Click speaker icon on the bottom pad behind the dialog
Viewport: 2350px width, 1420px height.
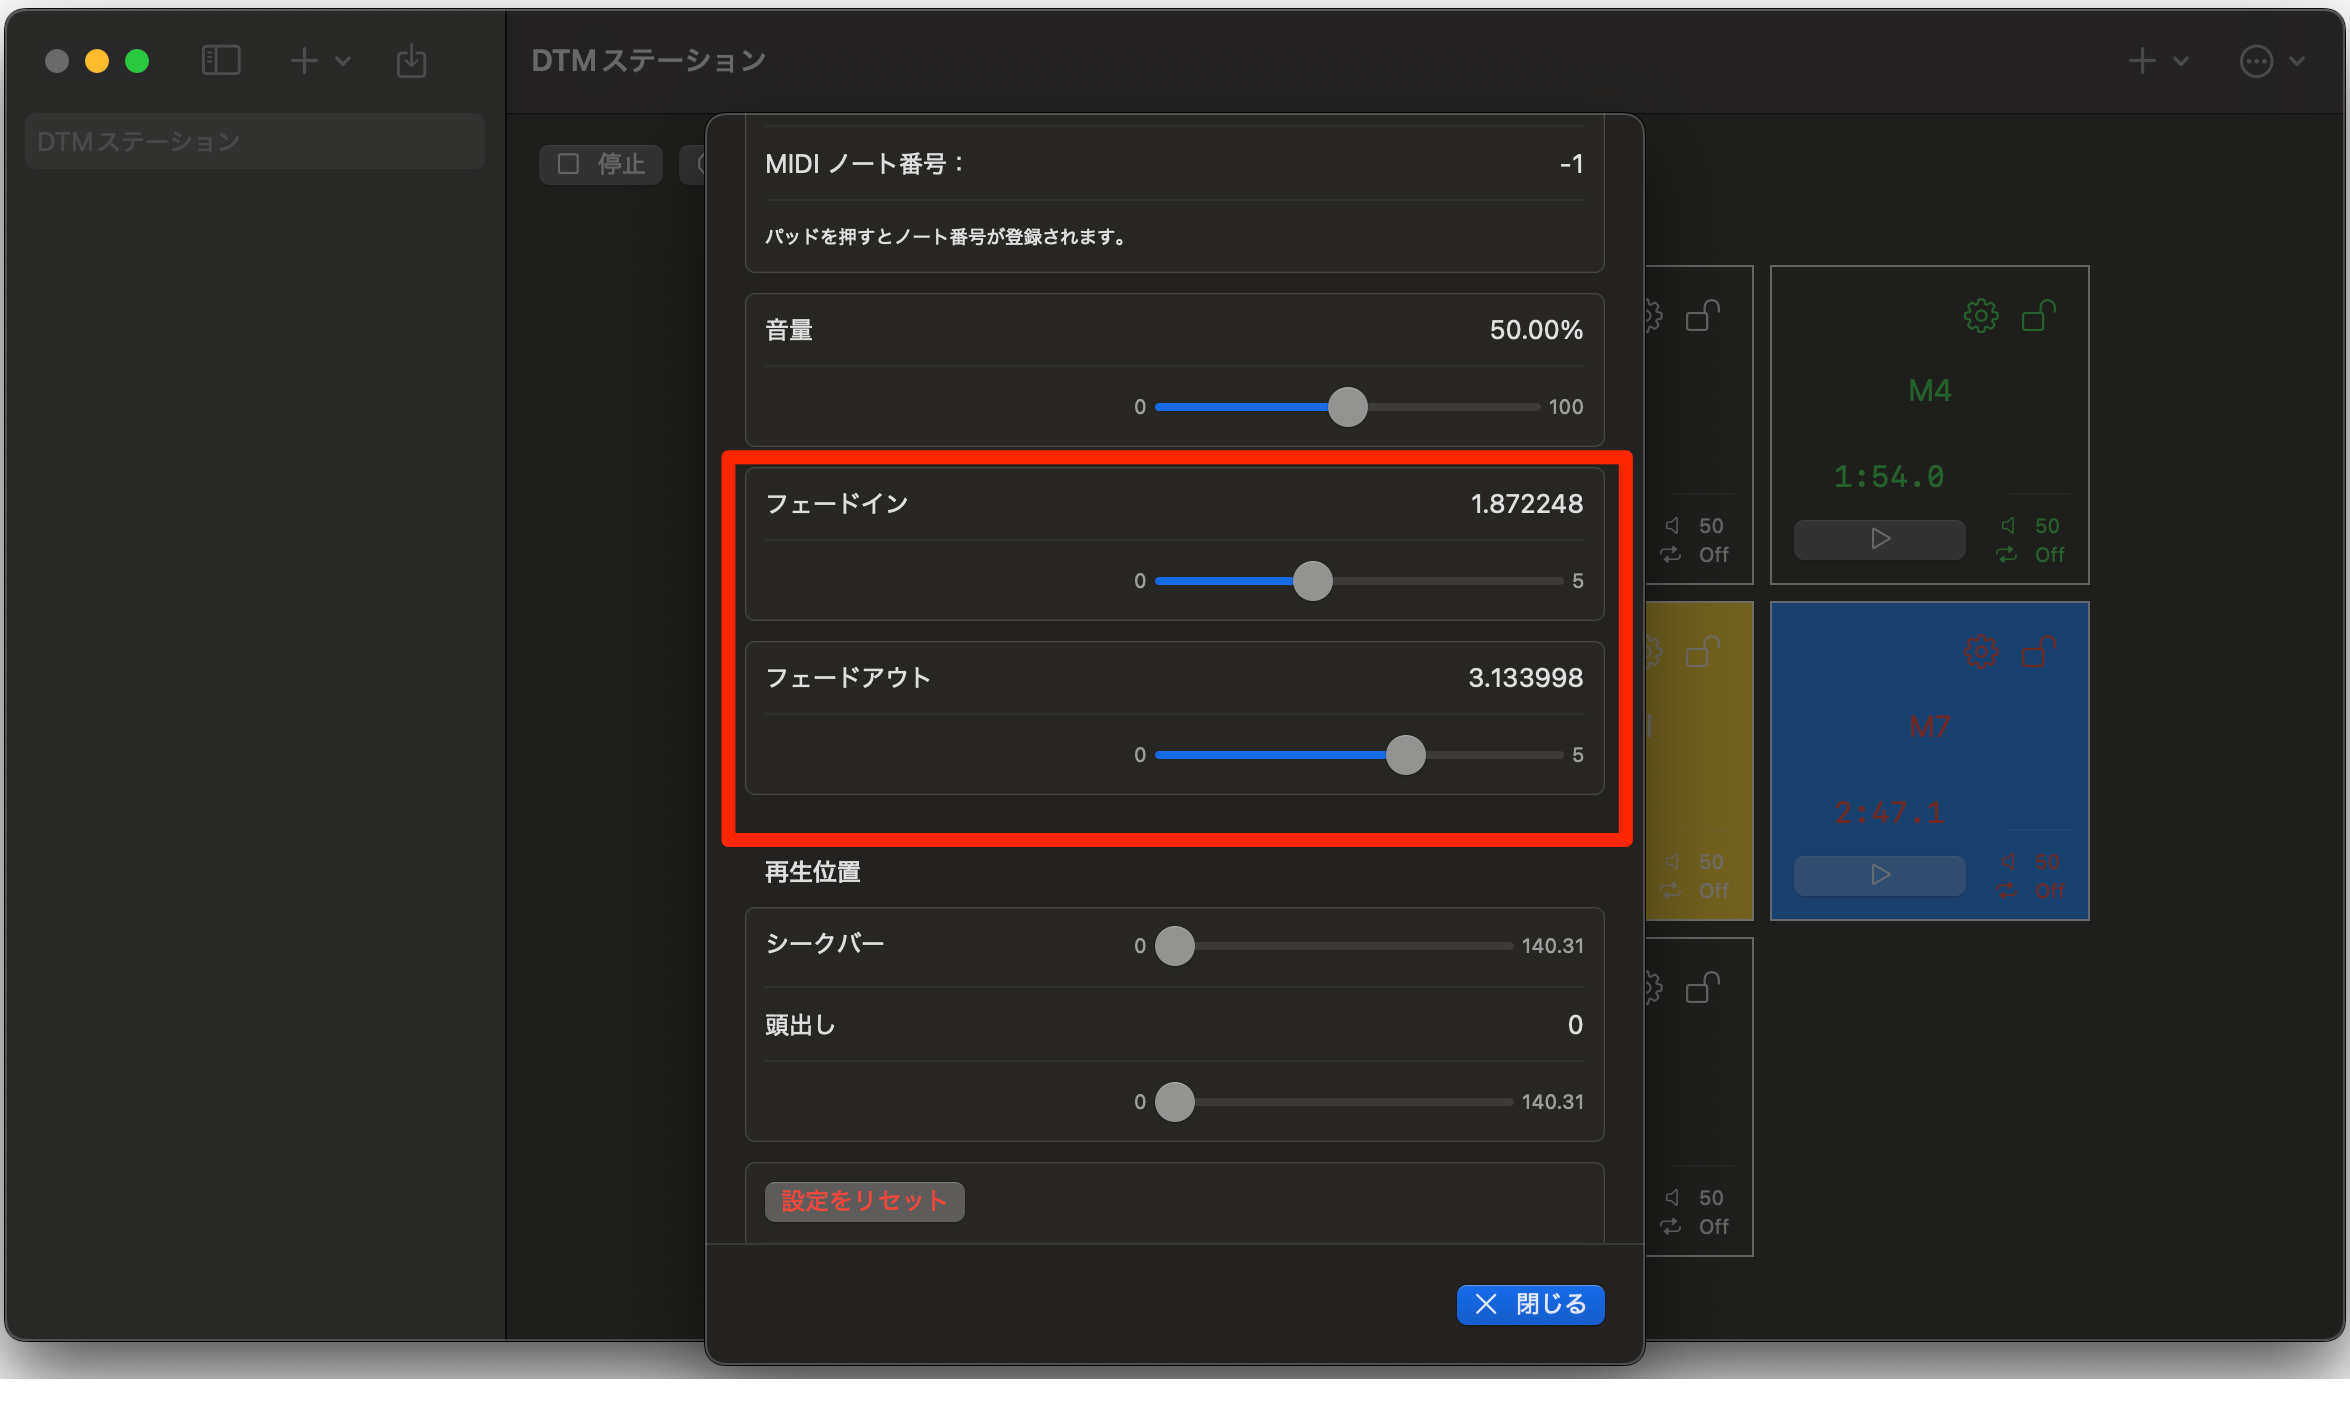(1672, 1198)
